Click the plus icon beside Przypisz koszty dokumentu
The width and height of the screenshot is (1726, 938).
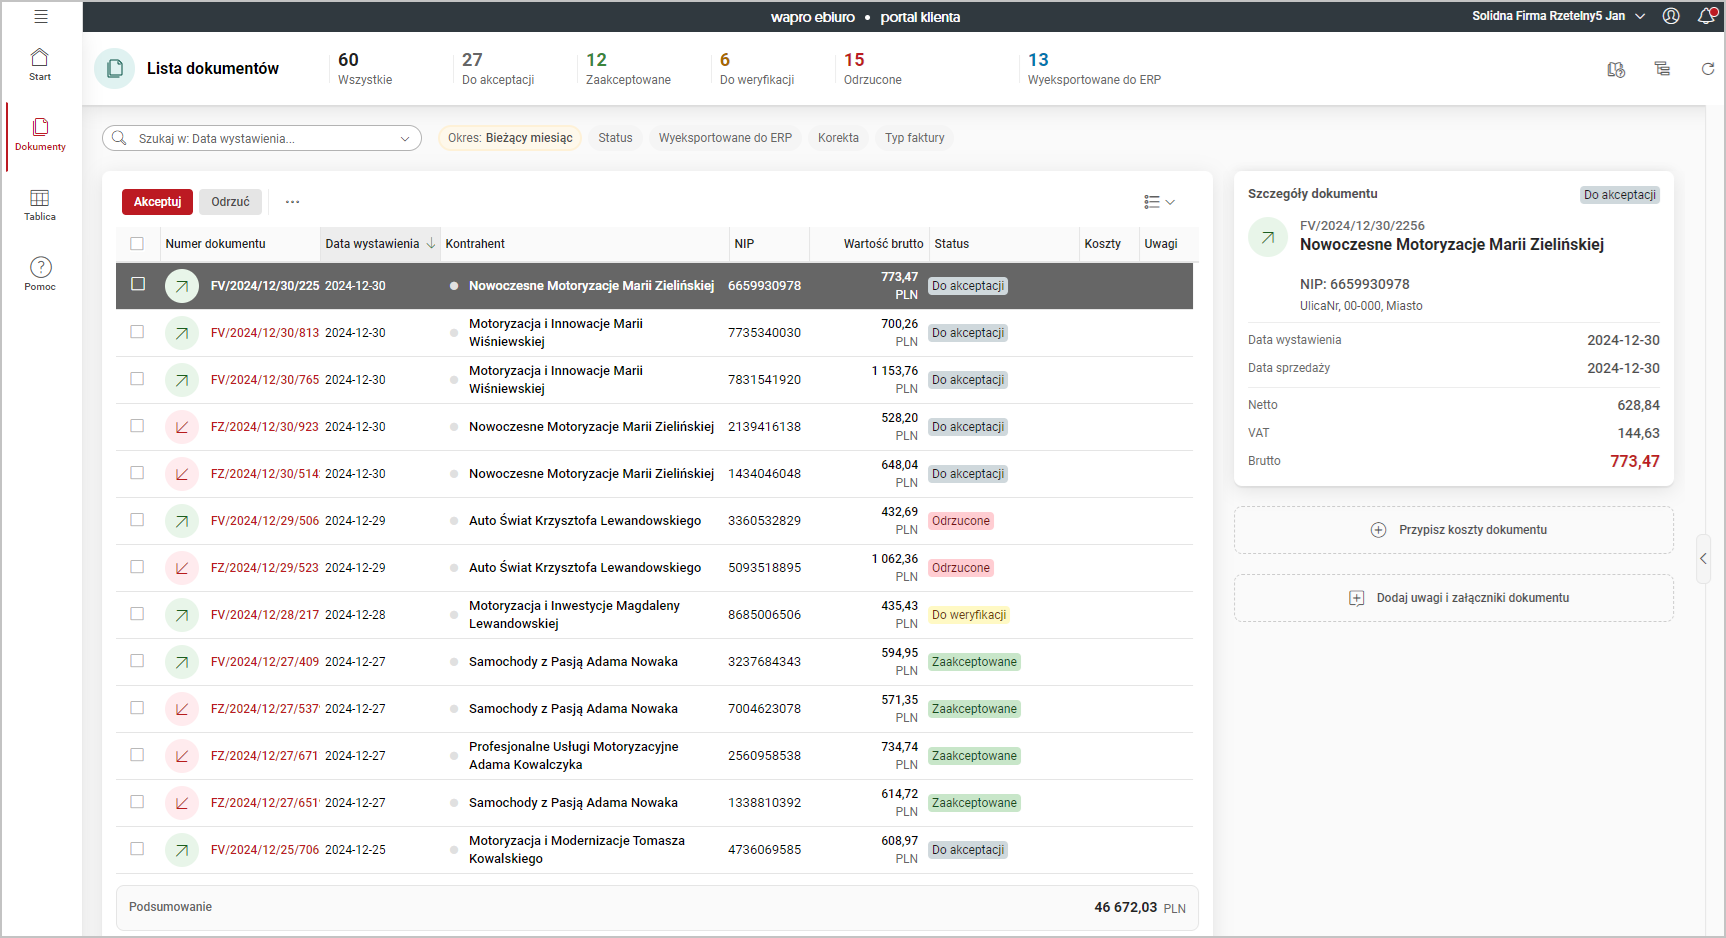pos(1378,530)
